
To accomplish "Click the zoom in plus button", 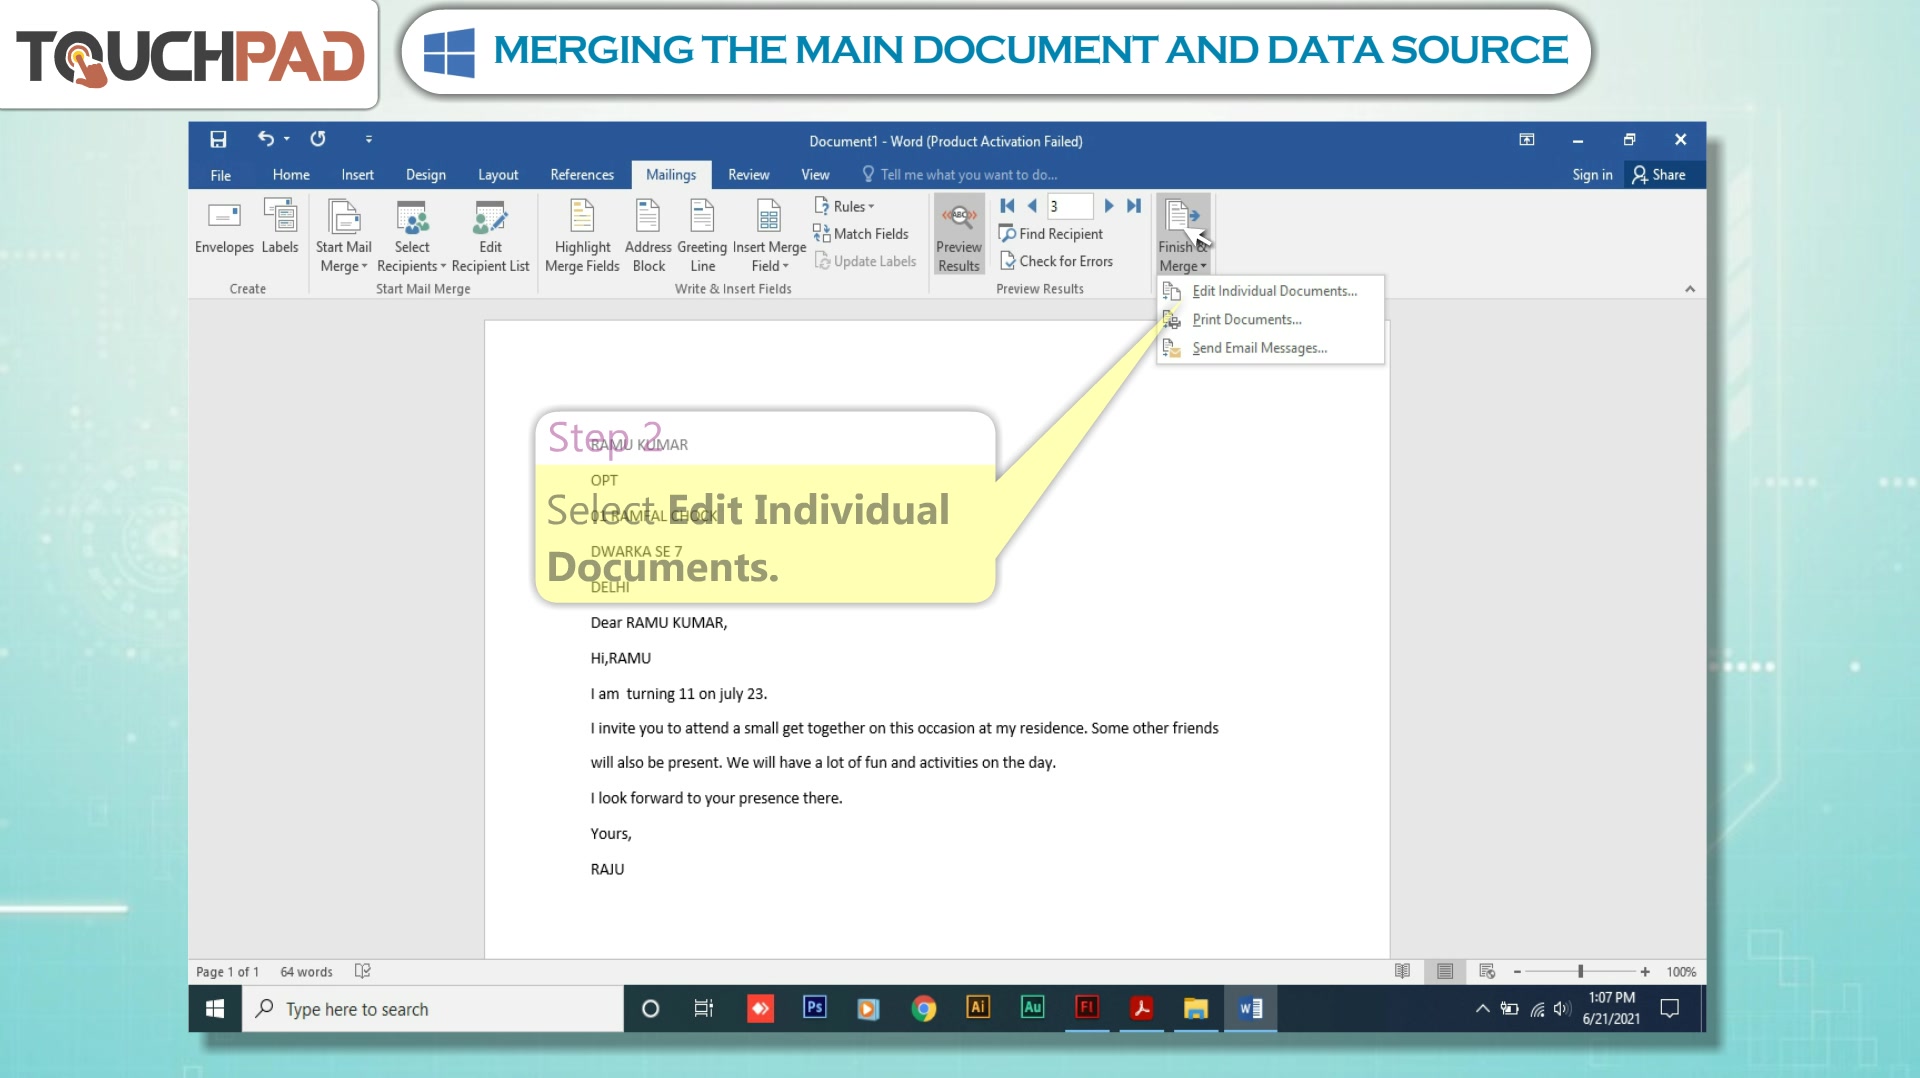I will (x=1645, y=972).
